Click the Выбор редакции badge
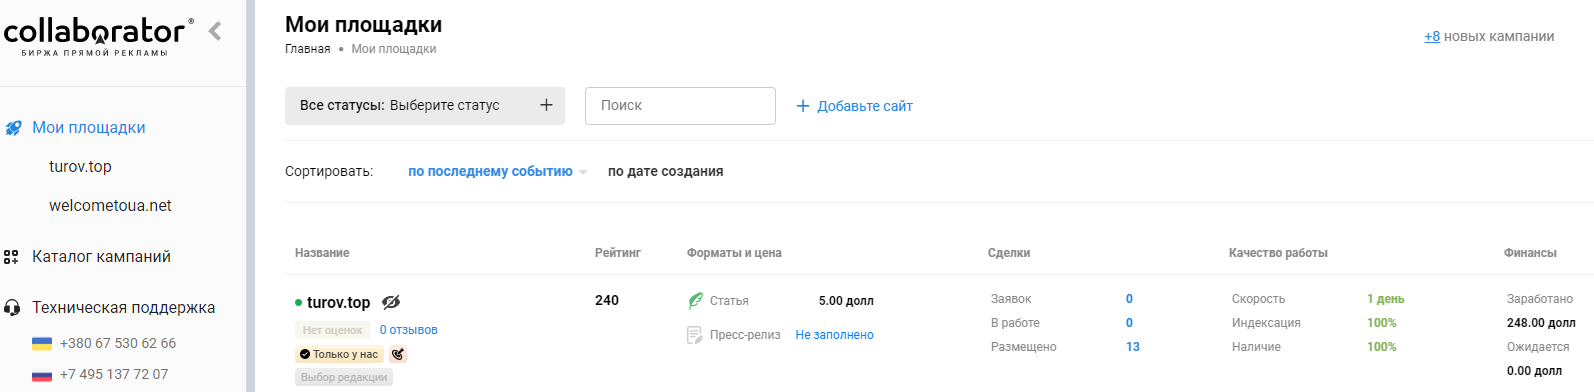Screen dimensions: 1594x392 (x=344, y=377)
